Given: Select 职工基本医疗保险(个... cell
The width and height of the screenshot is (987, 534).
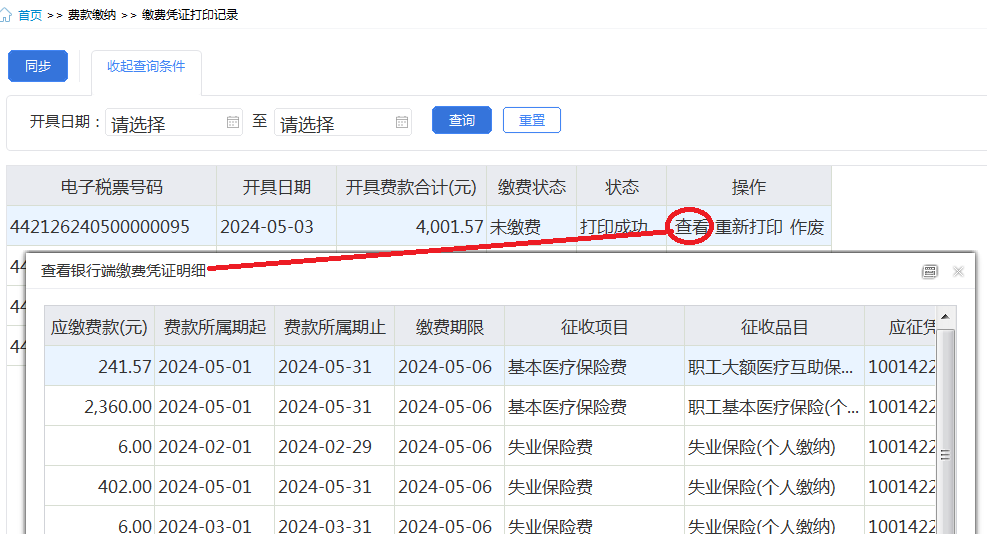Looking at the screenshot, I should tap(773, 407).
